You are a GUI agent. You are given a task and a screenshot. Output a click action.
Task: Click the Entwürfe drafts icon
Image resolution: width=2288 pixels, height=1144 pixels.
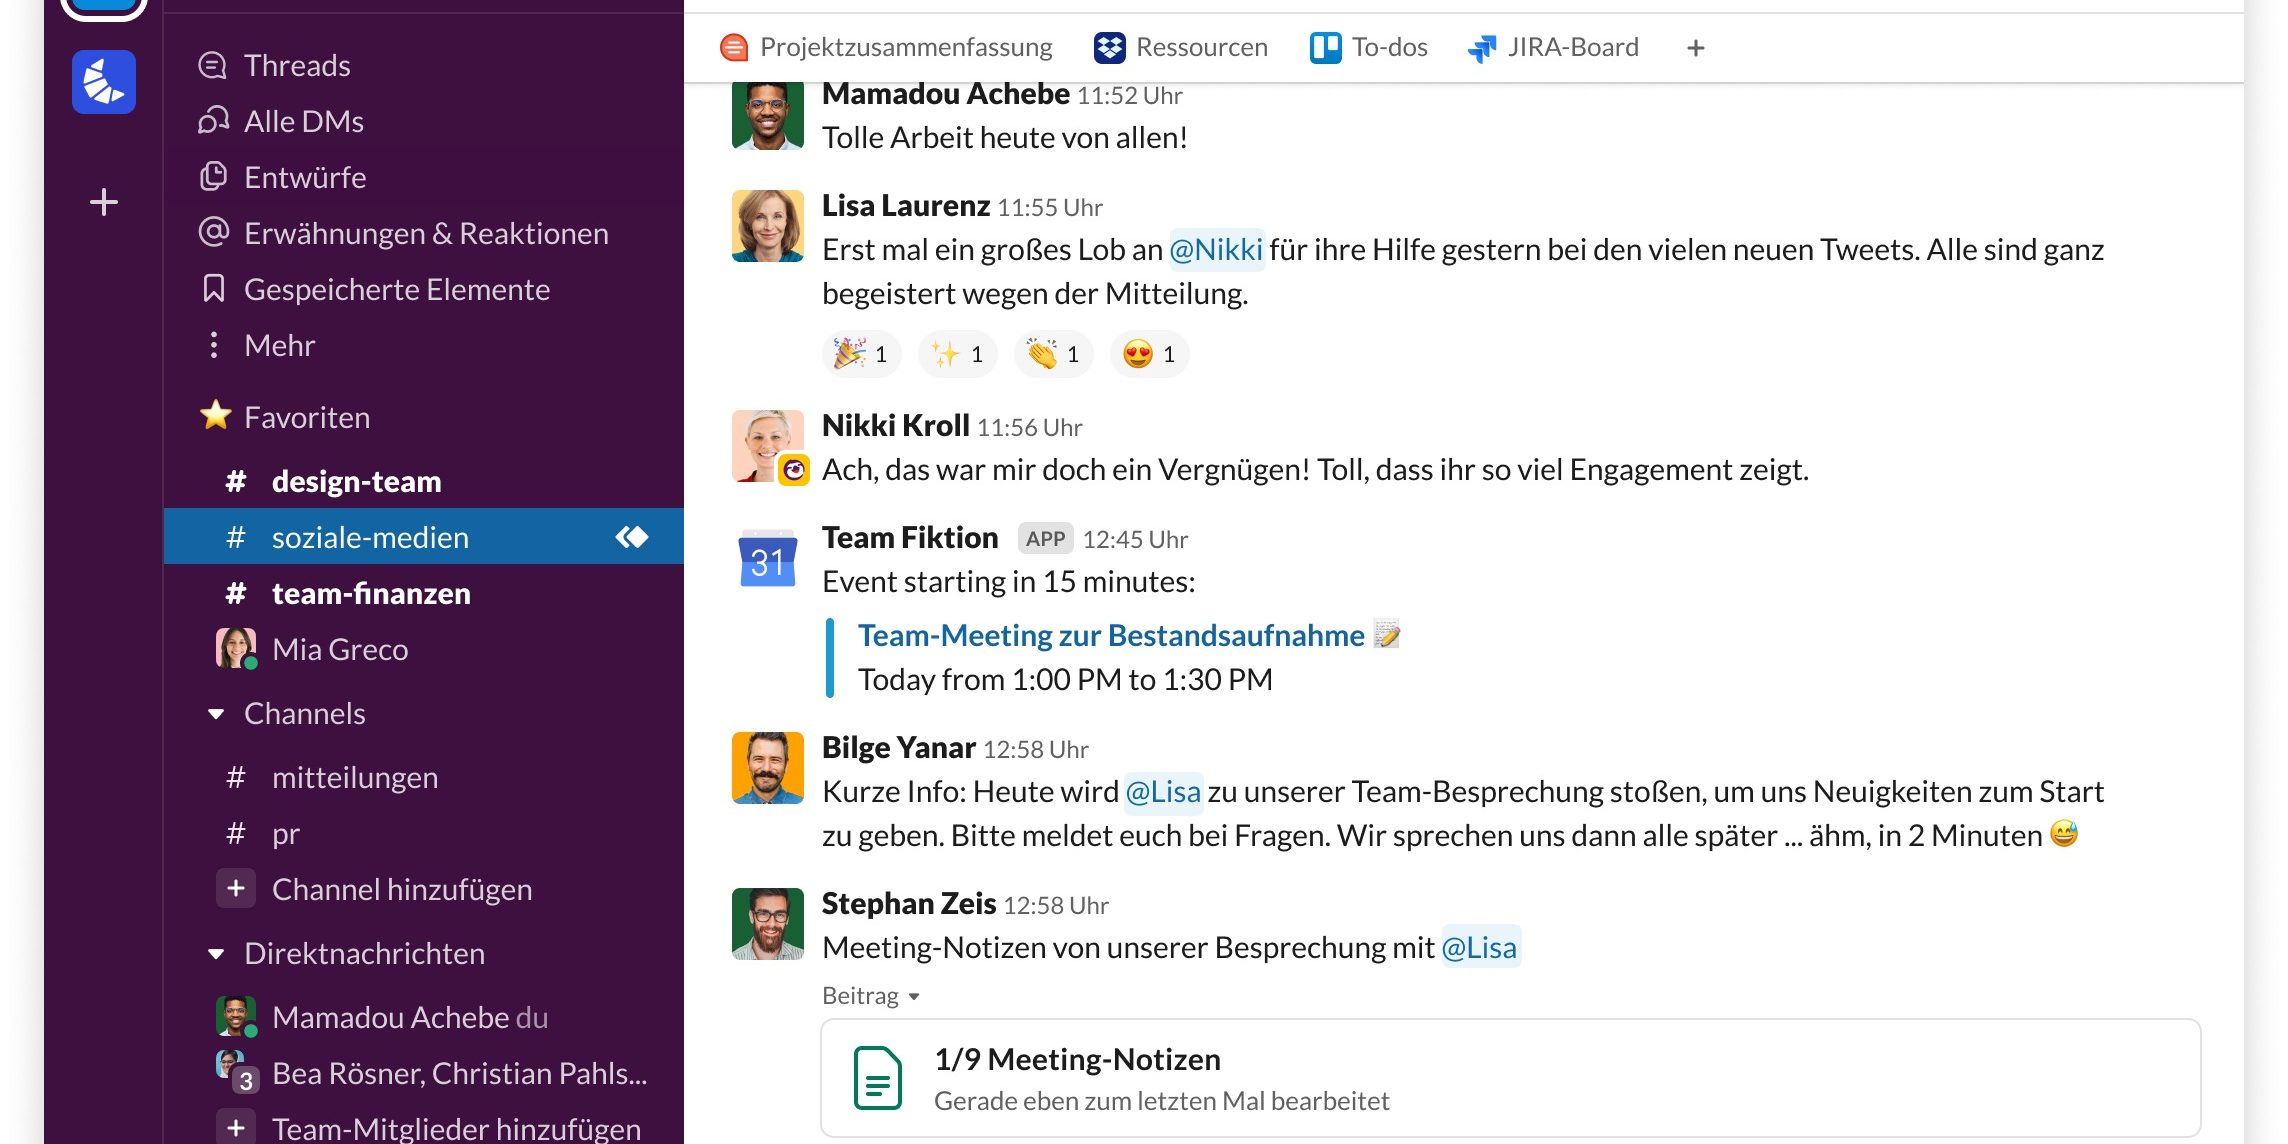213,177
